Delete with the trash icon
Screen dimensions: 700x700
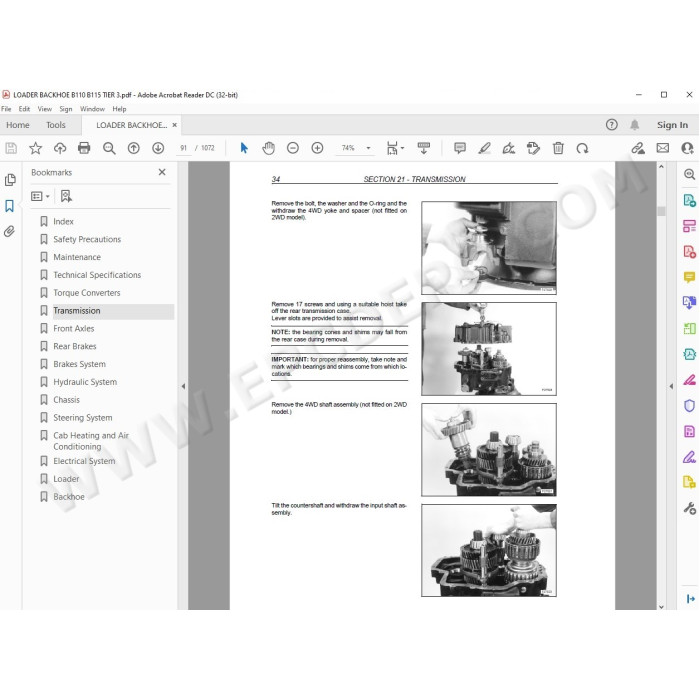coord(558,148)
